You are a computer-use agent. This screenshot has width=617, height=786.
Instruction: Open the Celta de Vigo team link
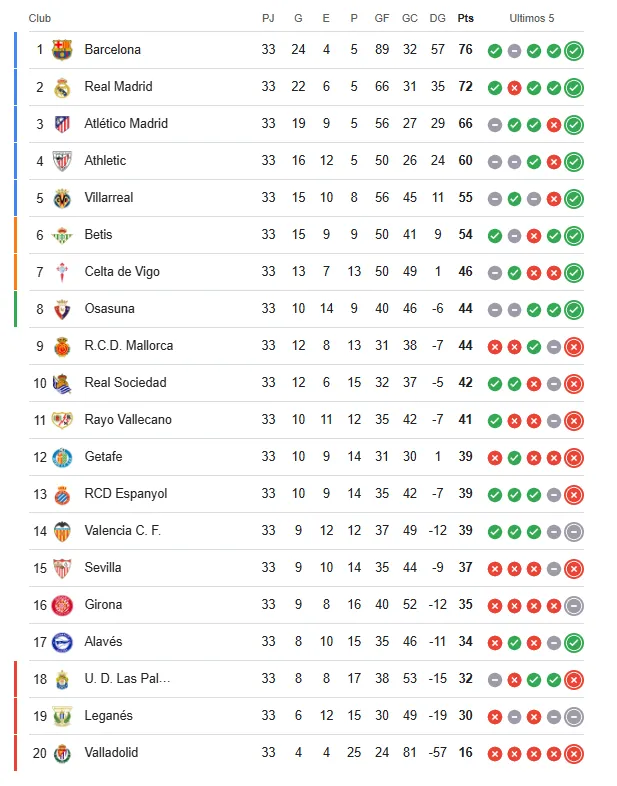(x=122, y=272)
